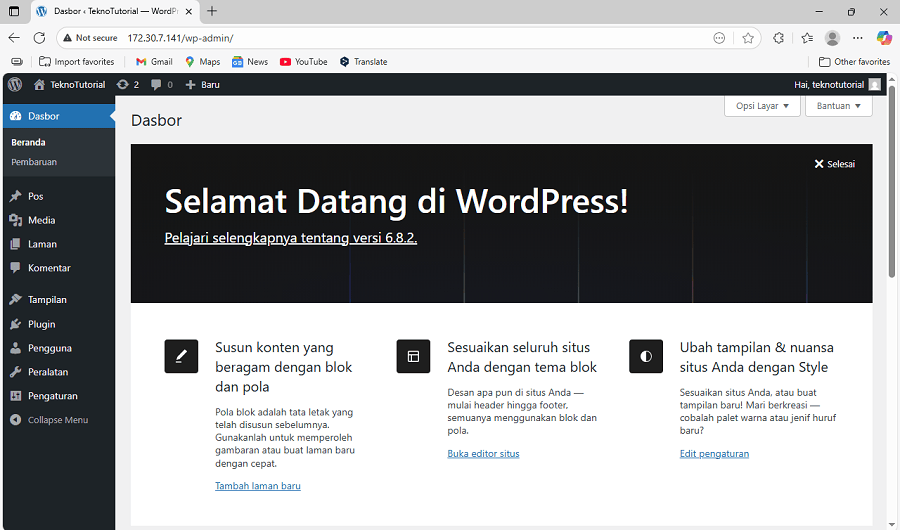Open the Pengaturan menu
Image resolution: width=900 pixels, height=530 pixels.
(59, 396)
